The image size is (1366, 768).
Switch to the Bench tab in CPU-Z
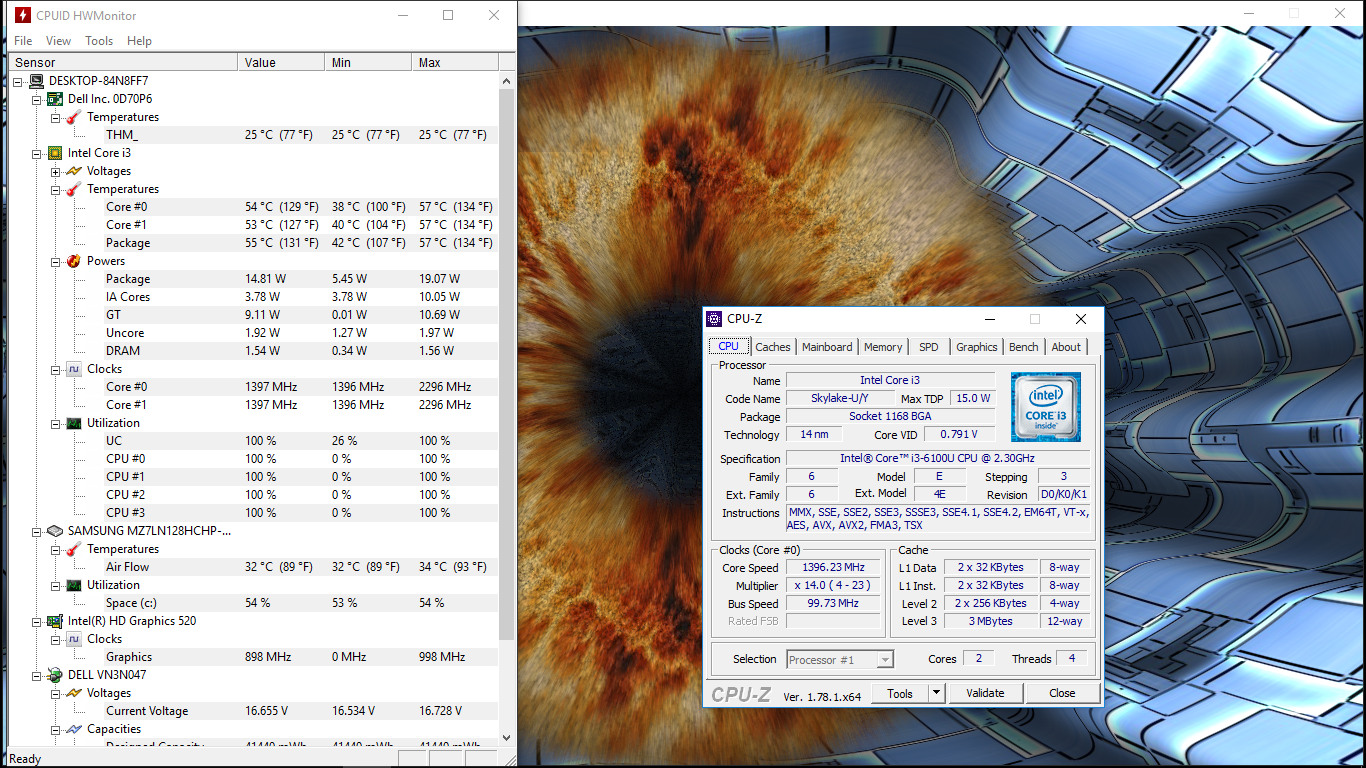pyautogui.click(x=1023, y=347)
